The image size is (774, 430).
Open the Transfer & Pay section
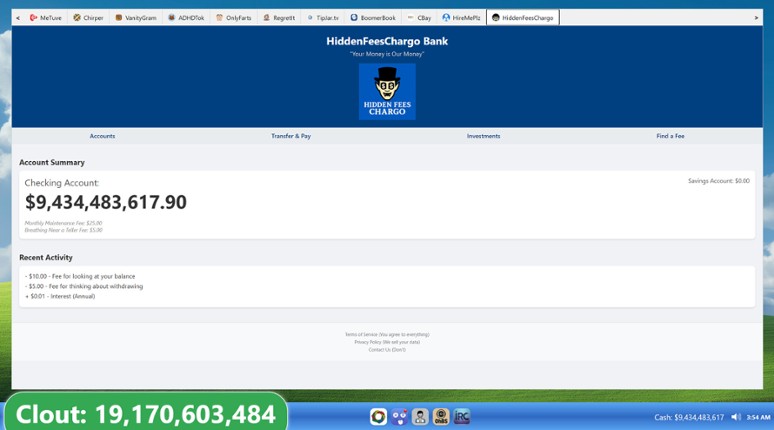[291, 136]
